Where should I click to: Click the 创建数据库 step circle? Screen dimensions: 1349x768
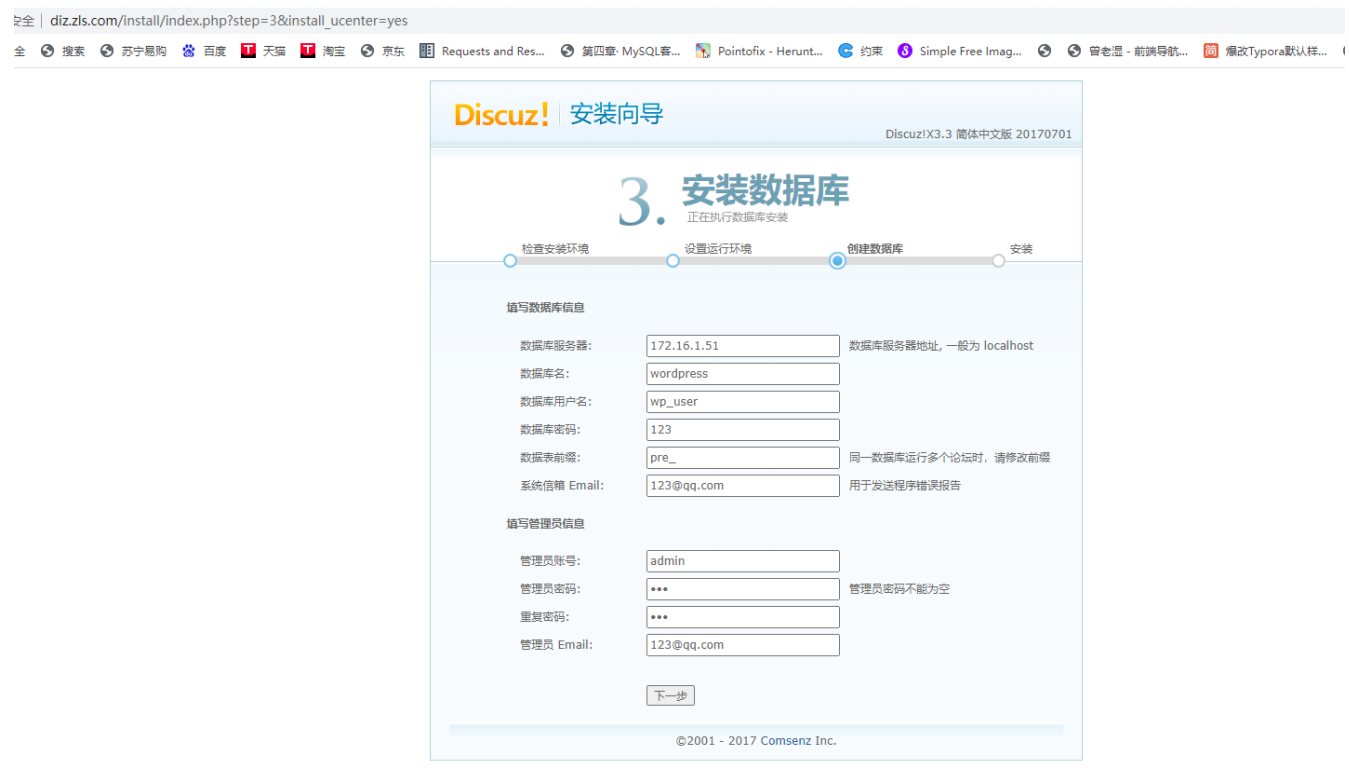click(837, 261)
